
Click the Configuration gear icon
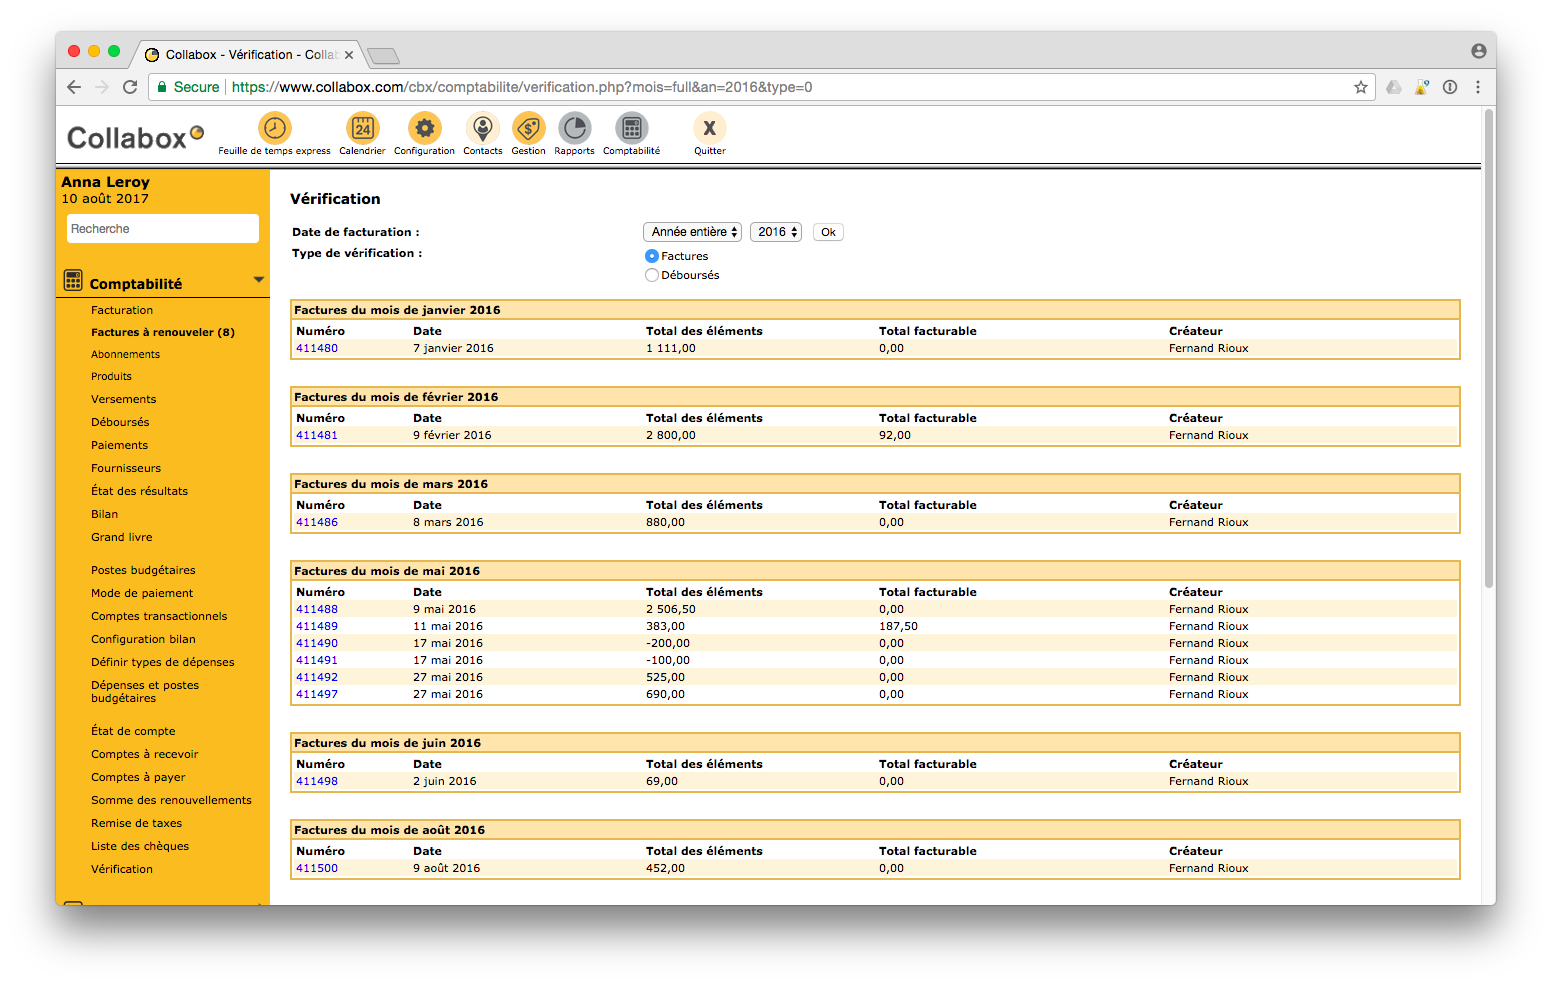tap(424, 128)
